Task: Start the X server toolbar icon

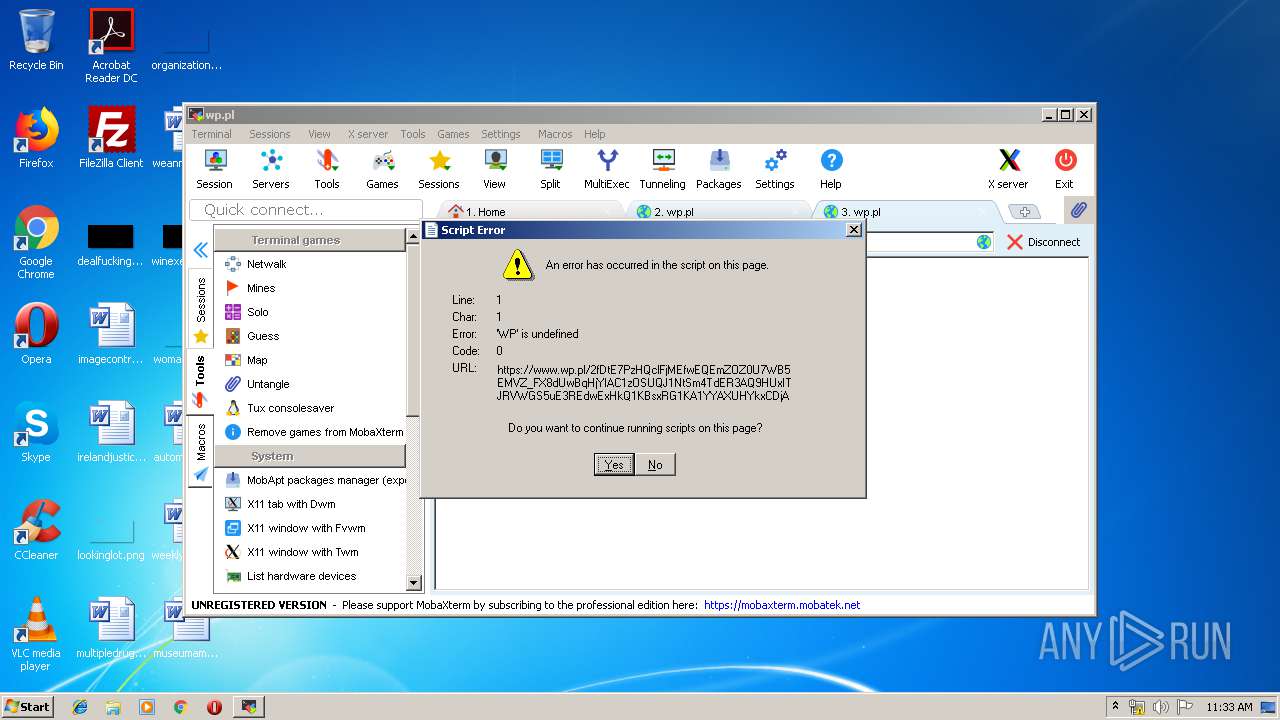Action: [x=1008, y=169]
